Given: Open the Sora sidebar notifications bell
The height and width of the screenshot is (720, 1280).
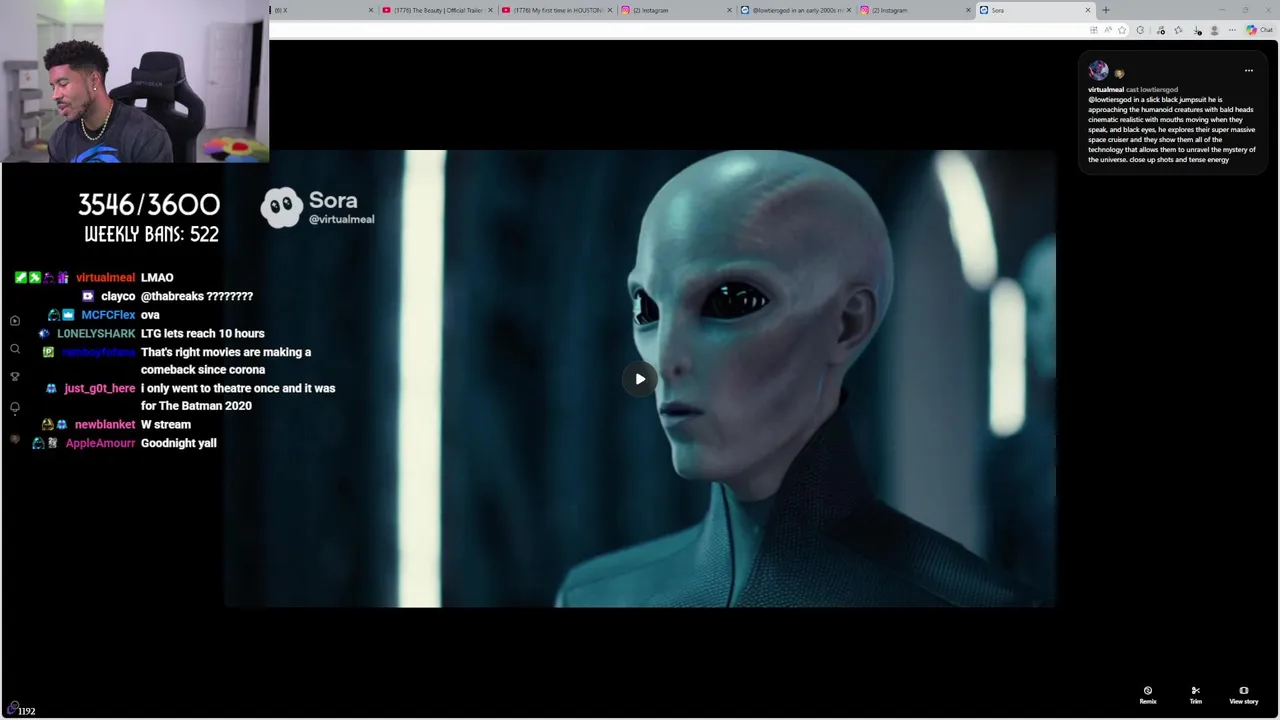Looking at the screenshot, I should click(15, 408).
